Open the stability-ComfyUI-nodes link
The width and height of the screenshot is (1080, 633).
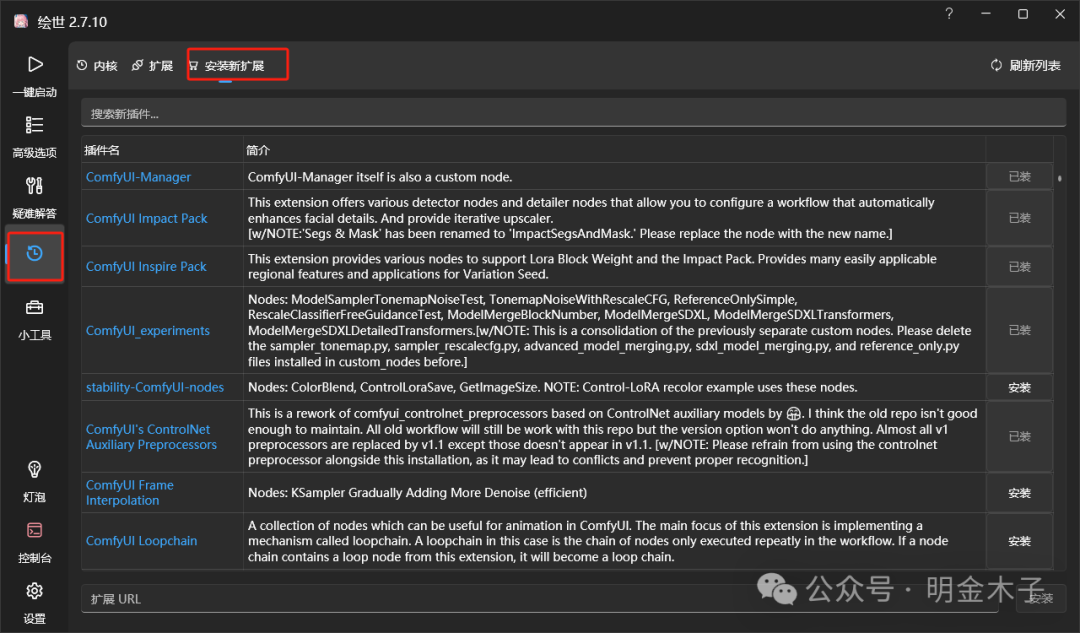[x=155, y=387]
